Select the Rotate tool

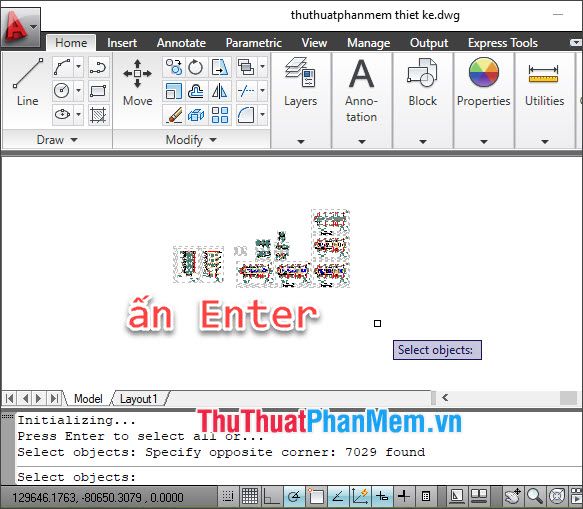click(196, 67)
